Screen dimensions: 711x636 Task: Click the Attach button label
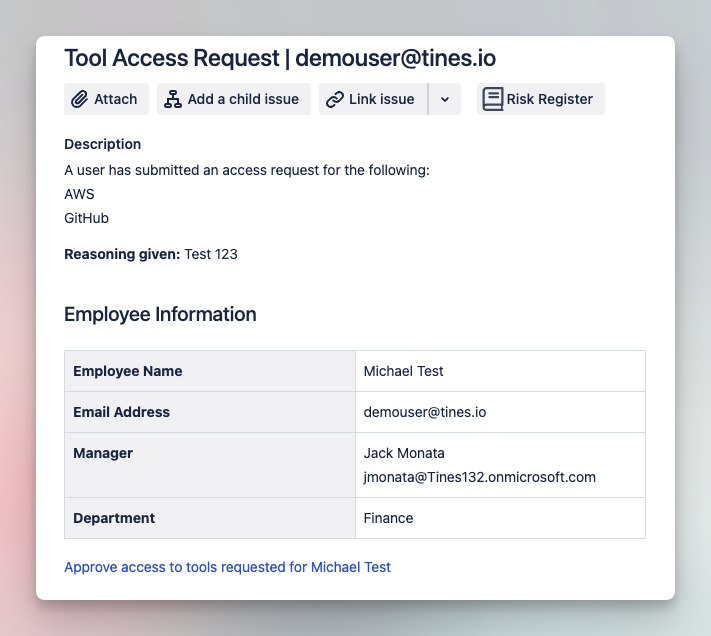pos(116,99)
